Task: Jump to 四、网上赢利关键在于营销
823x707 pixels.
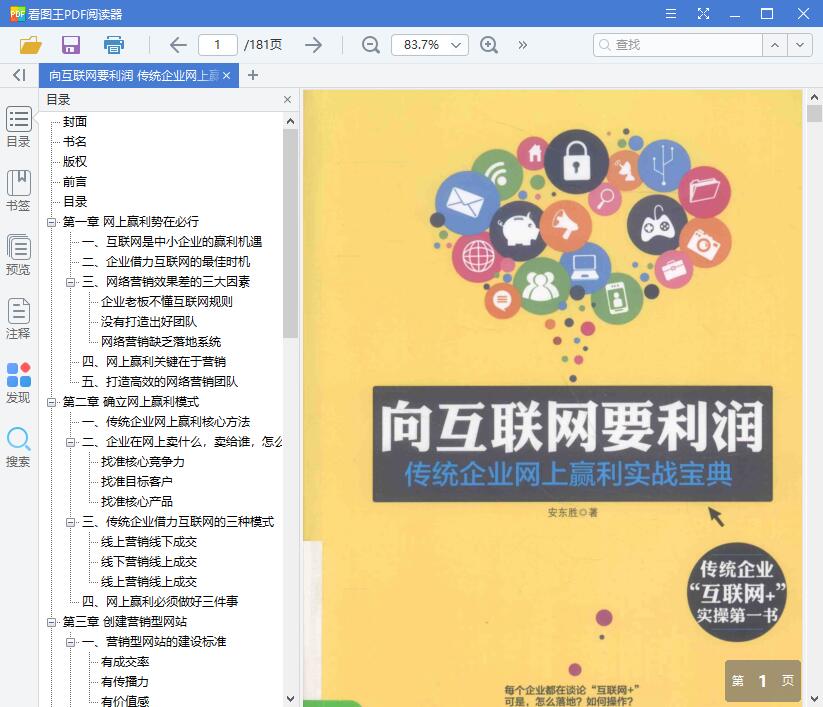Action: [154, 362]
